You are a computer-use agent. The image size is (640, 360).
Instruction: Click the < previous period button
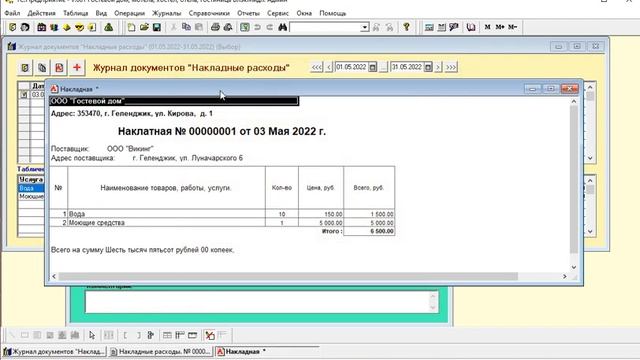(x=329, y=67)
